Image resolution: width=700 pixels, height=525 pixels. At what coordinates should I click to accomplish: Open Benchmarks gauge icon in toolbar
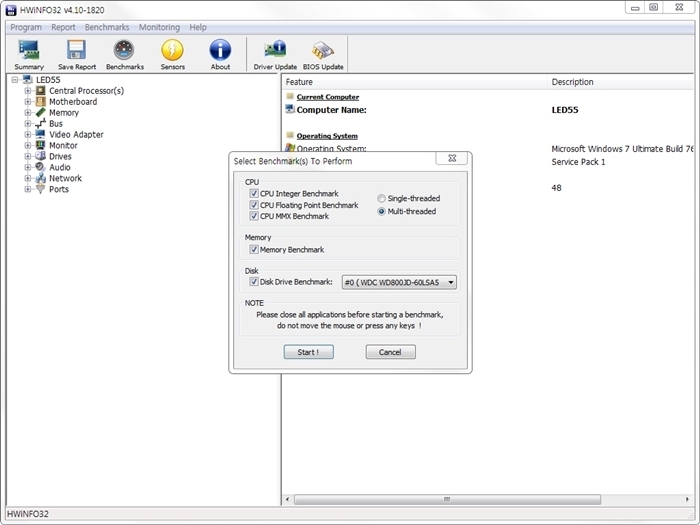tap(124, 50)
